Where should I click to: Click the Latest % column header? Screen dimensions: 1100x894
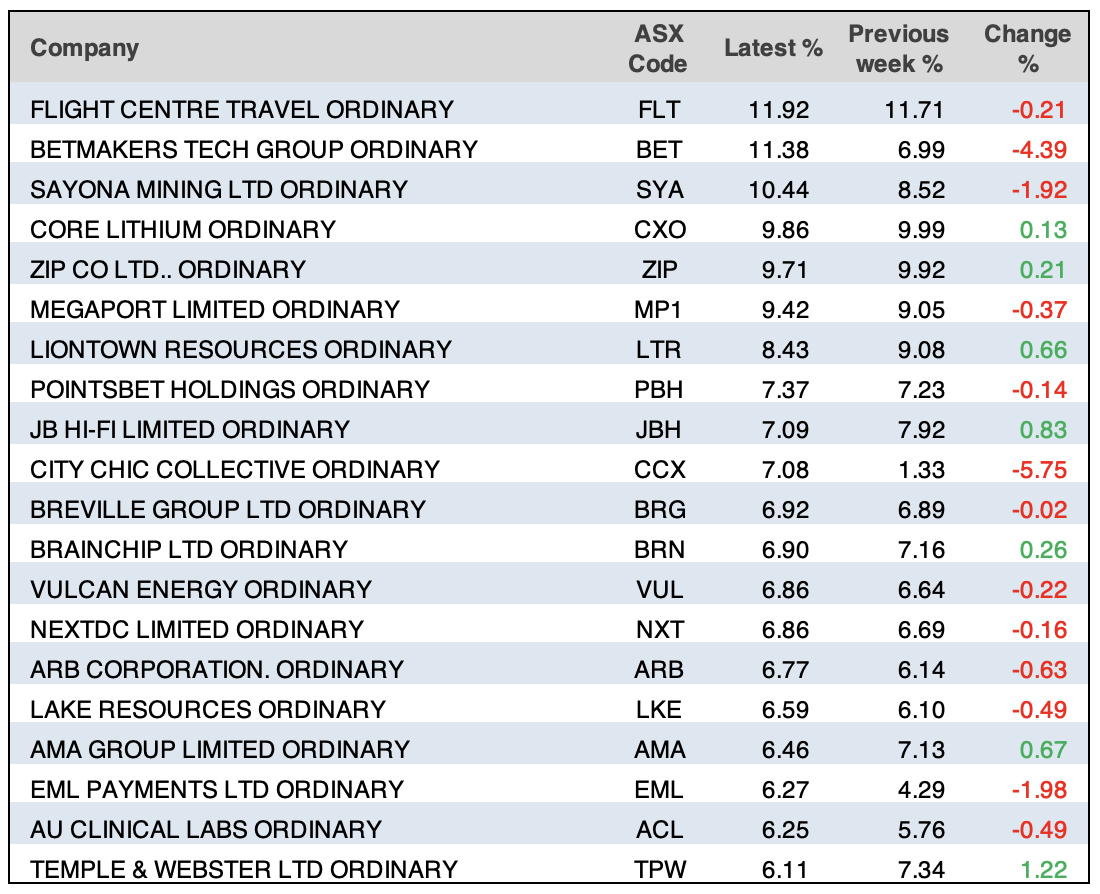(773, 48)
